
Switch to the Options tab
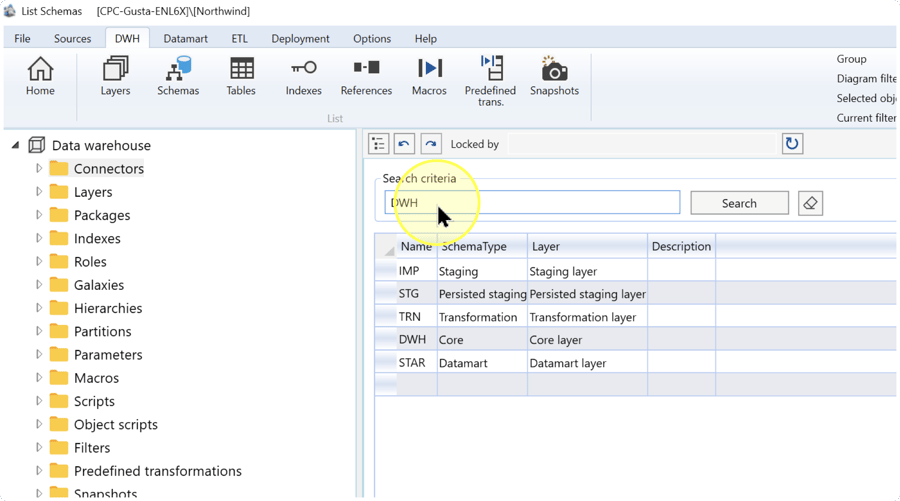372,38
